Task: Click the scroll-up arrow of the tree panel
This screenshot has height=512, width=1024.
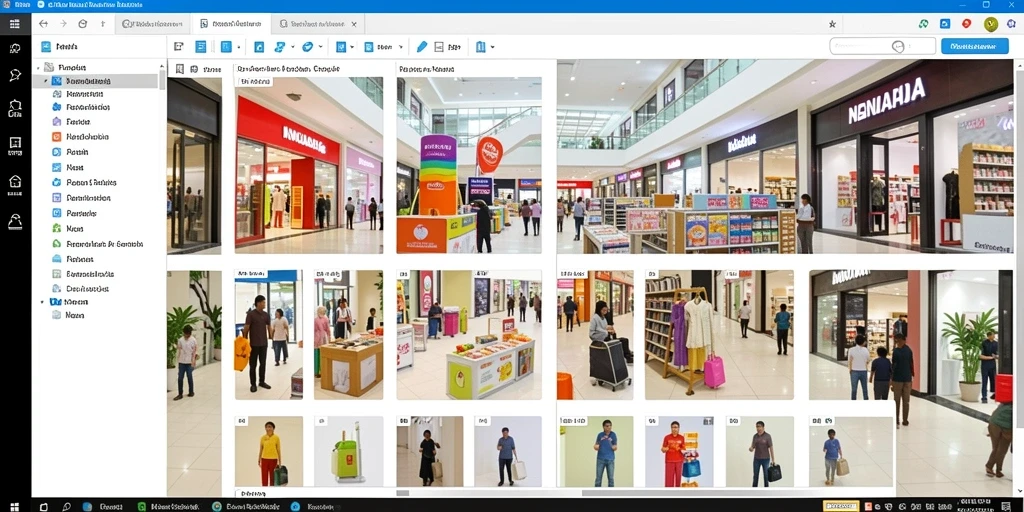Action: tap(163, 65)
